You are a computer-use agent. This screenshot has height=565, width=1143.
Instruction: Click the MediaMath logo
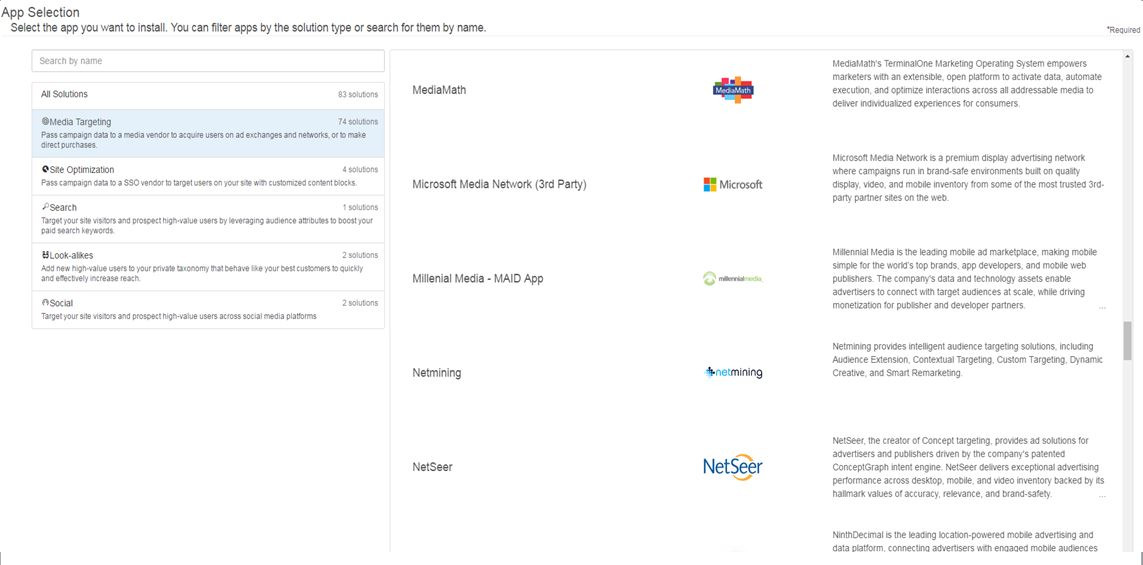click(733, 90)
